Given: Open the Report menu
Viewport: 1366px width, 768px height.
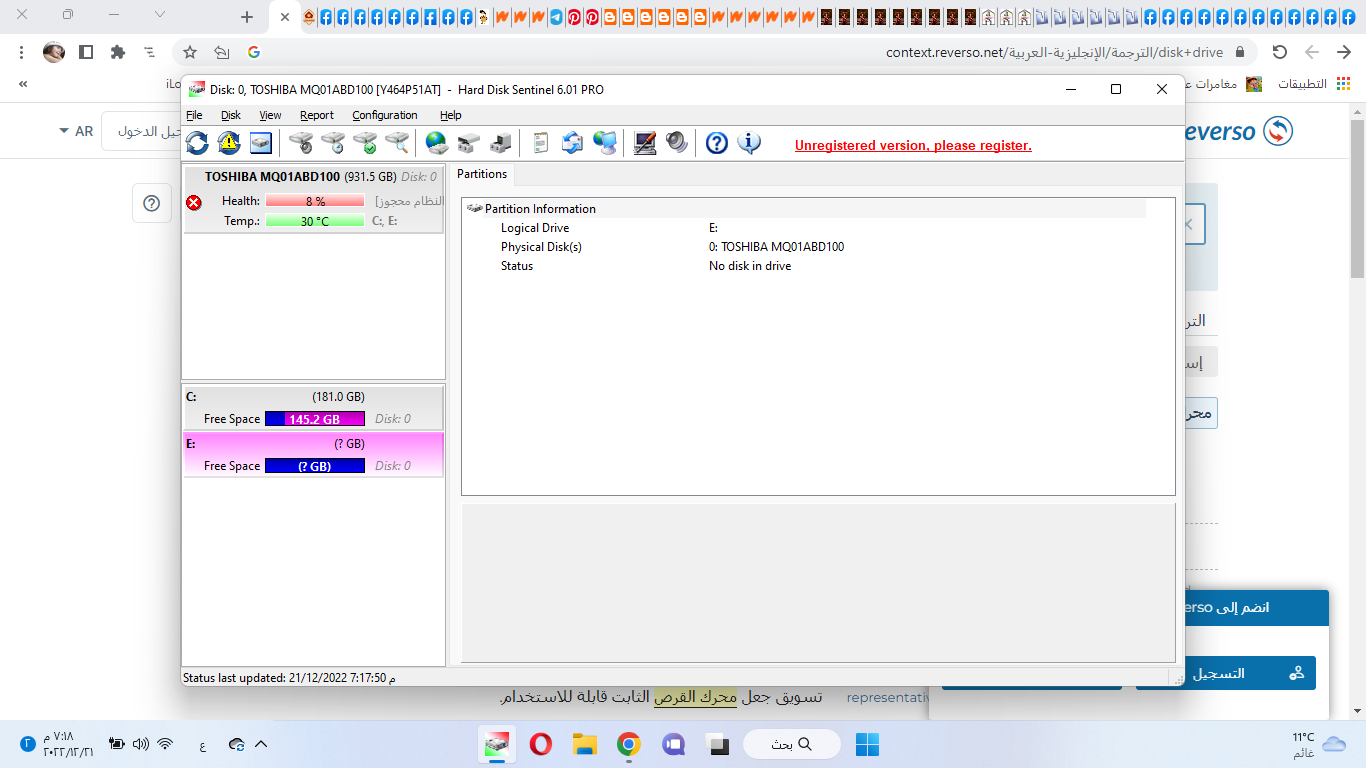Looking at the screenshot, I should click(317, 115).
